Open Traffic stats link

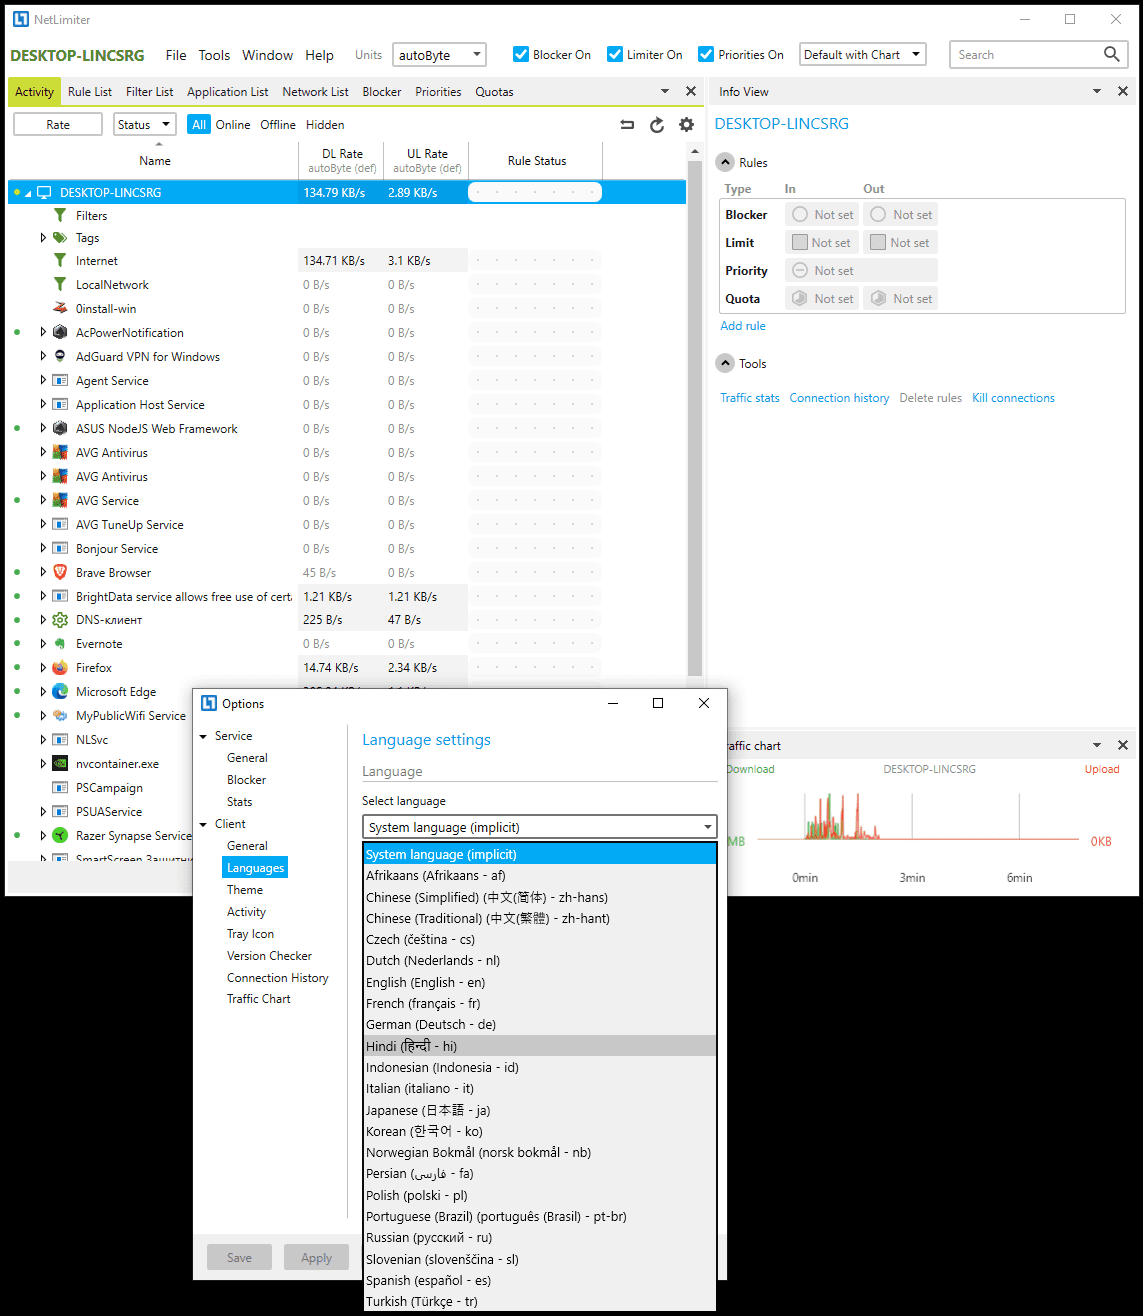[750, 398]
